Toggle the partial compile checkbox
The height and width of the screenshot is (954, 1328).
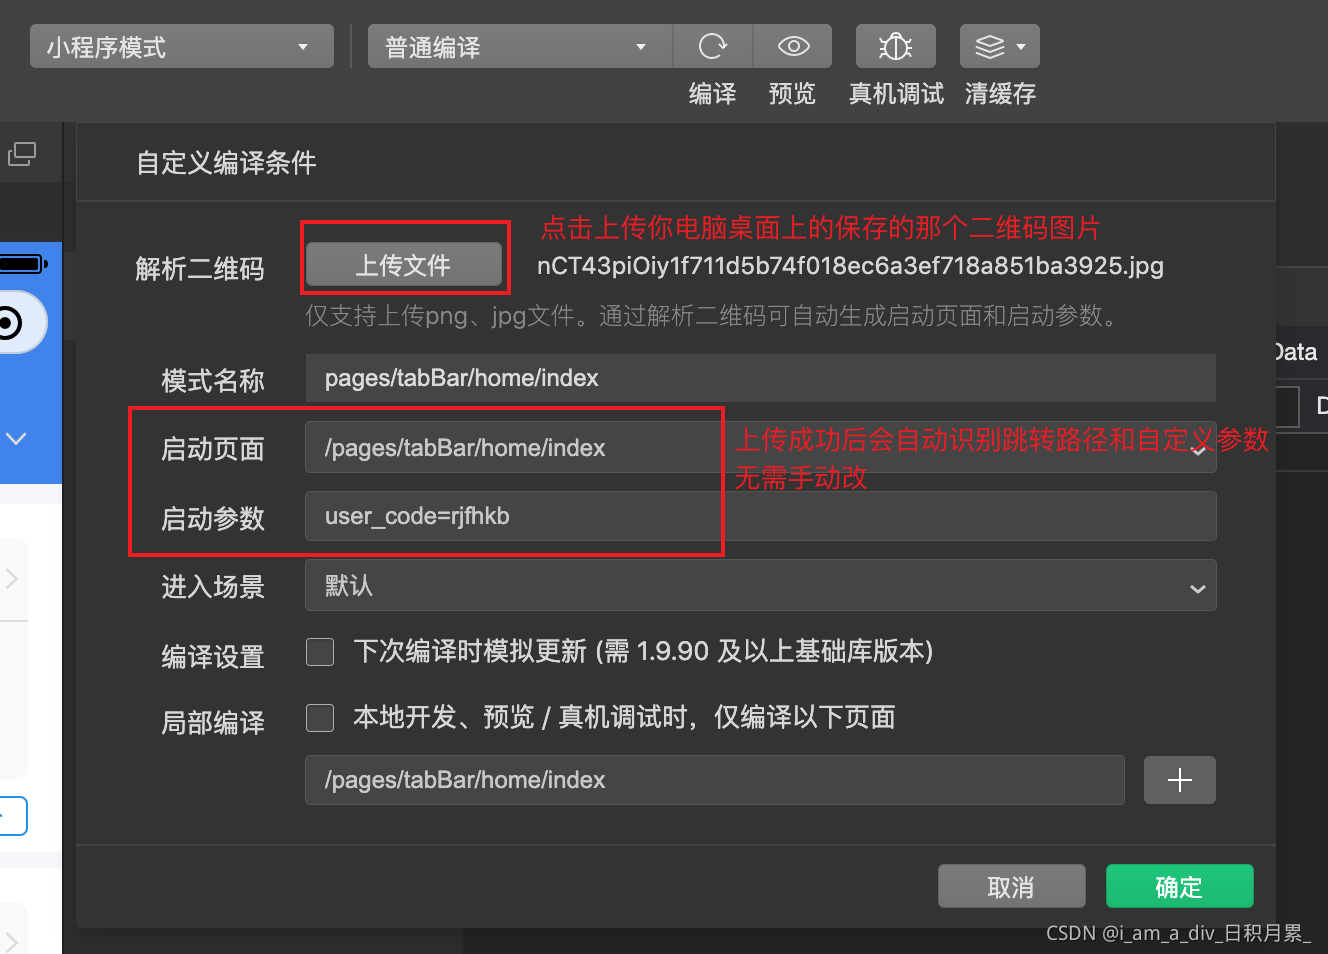(320, 718)
